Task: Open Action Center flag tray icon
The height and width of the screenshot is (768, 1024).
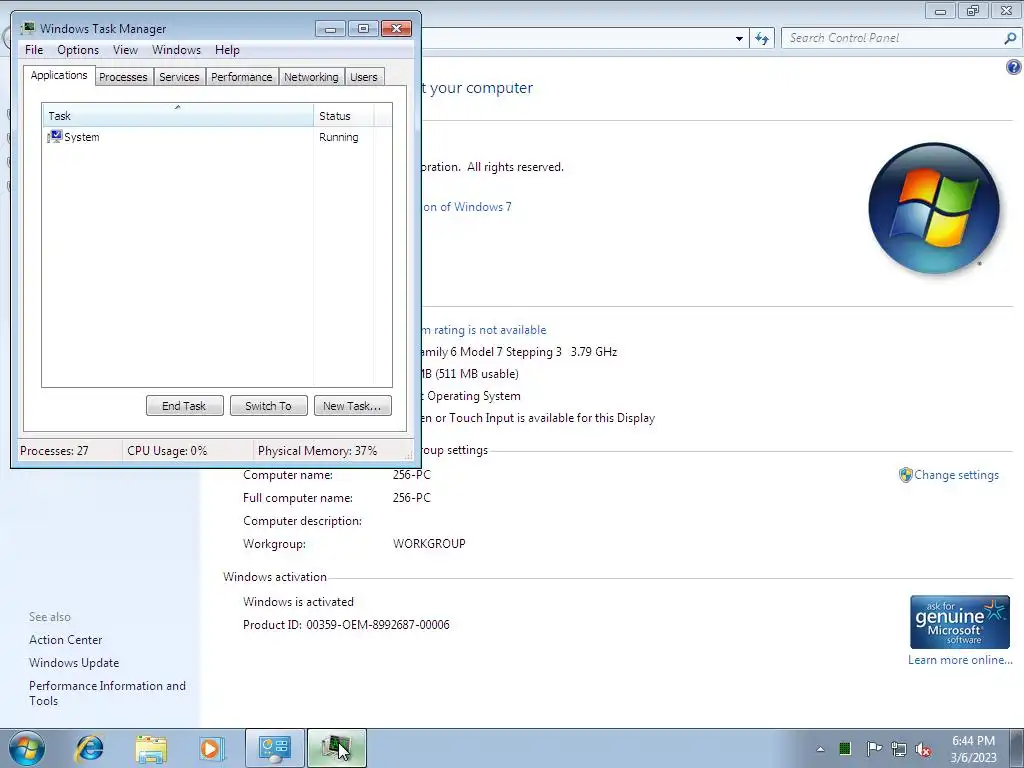Action: 874,748
